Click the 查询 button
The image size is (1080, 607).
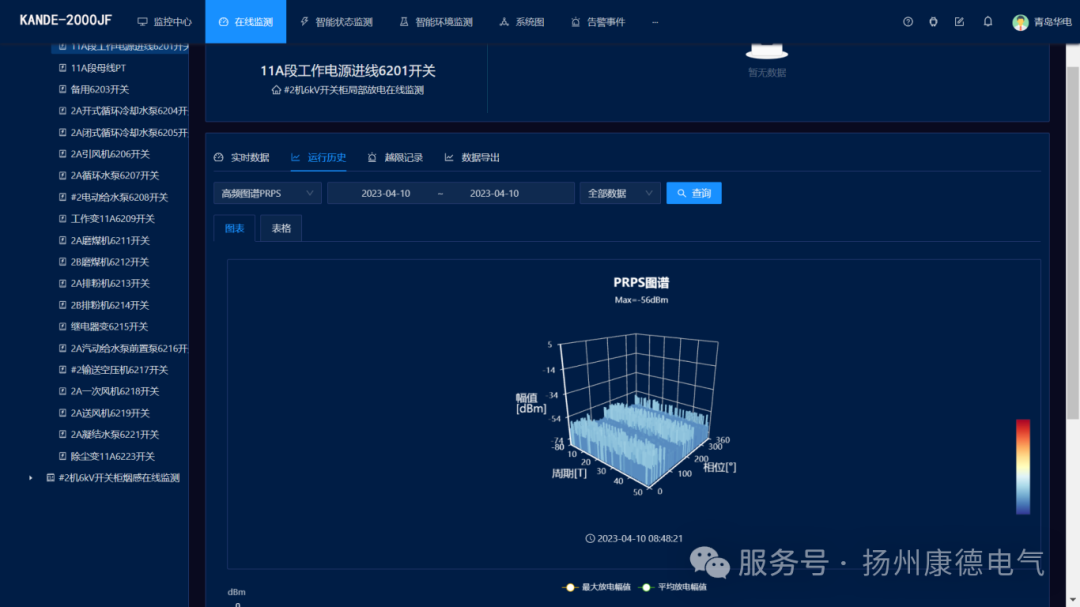694,194
